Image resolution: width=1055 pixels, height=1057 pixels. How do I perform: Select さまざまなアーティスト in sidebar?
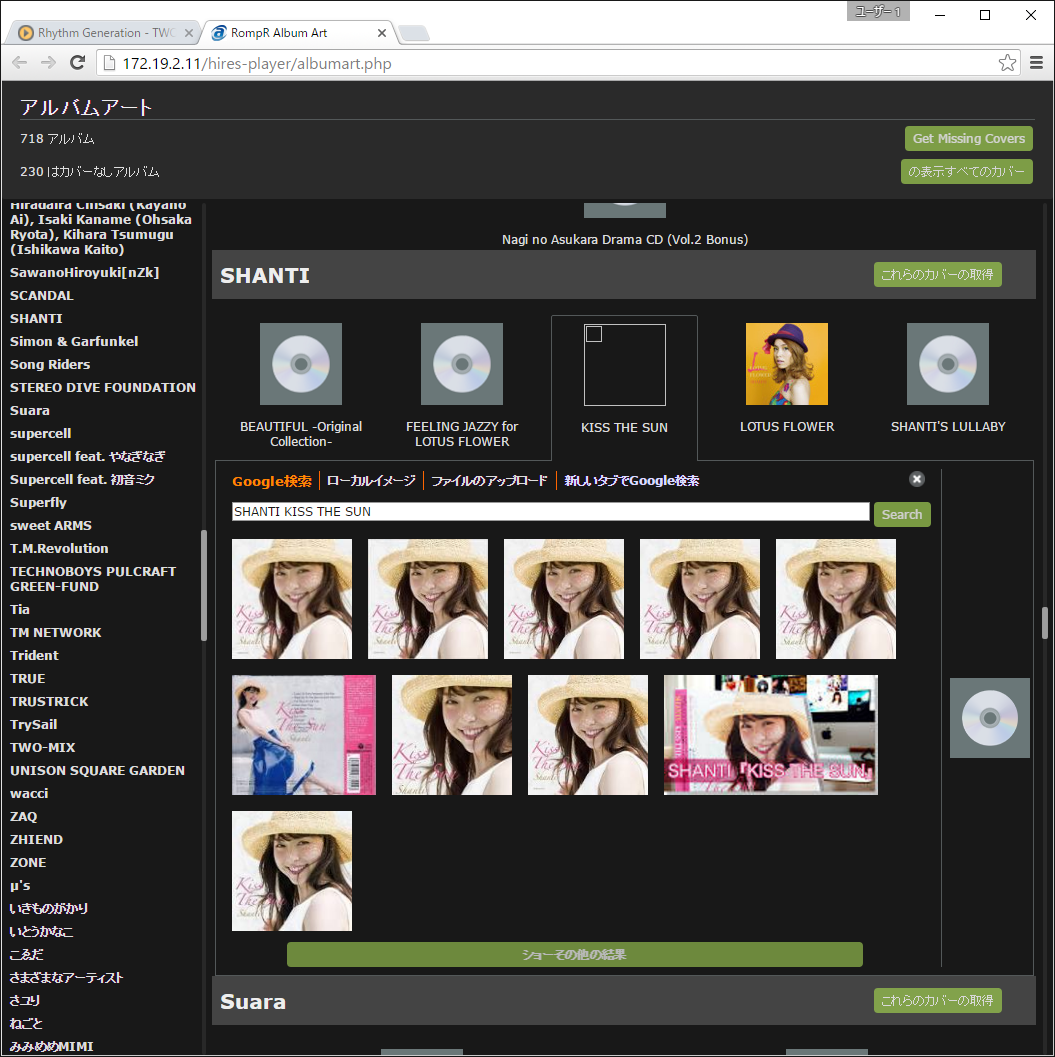66,977
